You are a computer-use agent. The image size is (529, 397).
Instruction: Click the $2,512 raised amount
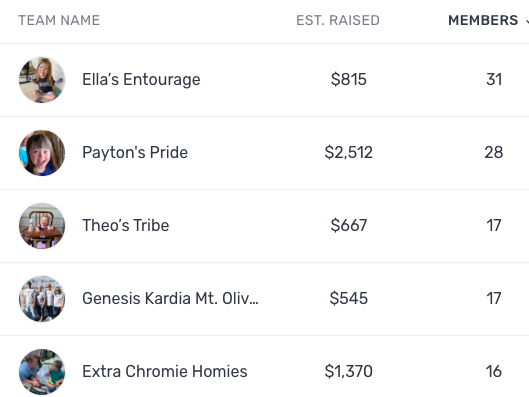point(349,152)
